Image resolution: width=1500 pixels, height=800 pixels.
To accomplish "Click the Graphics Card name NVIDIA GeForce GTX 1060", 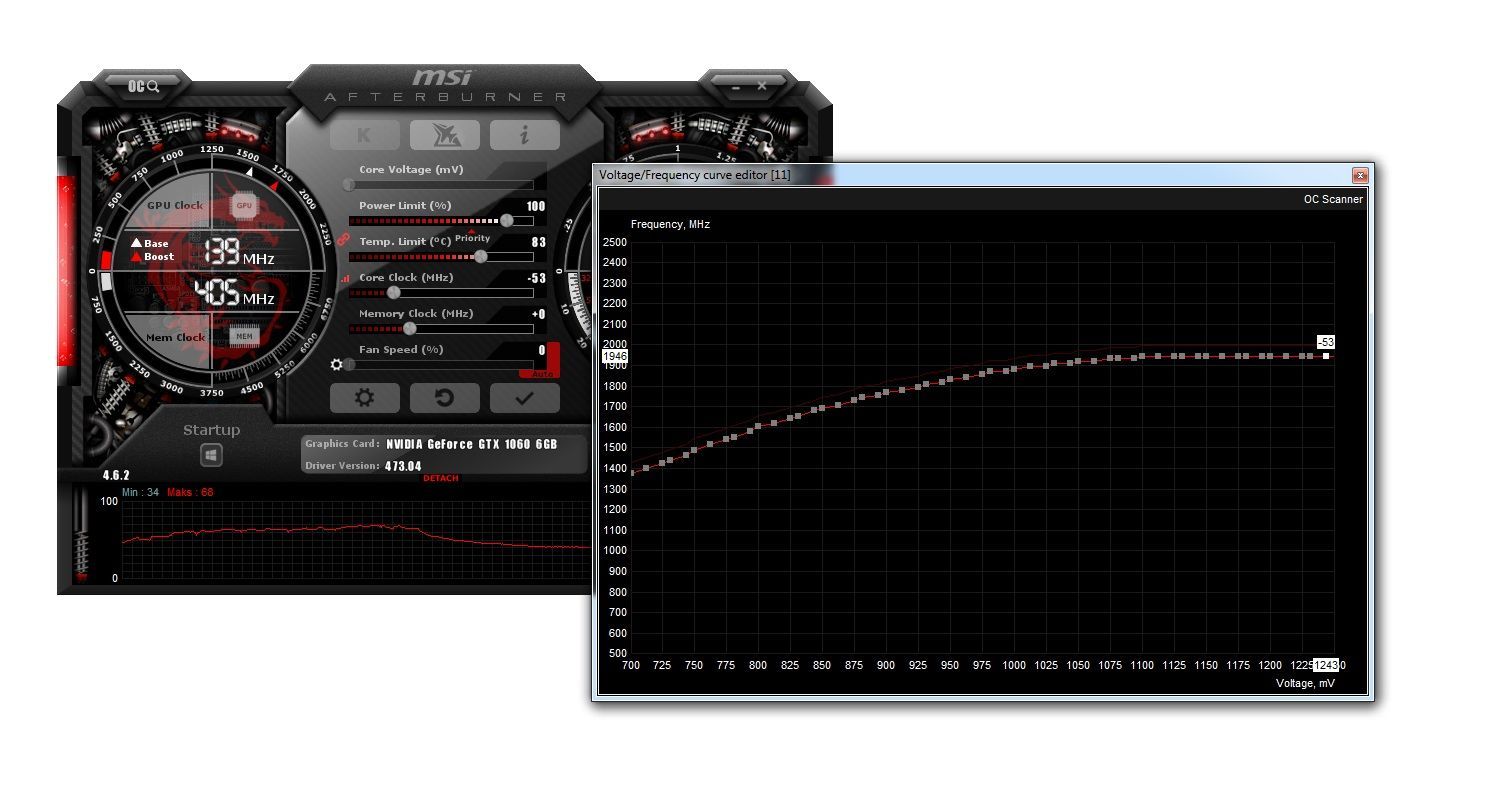I will coord(472,444).
